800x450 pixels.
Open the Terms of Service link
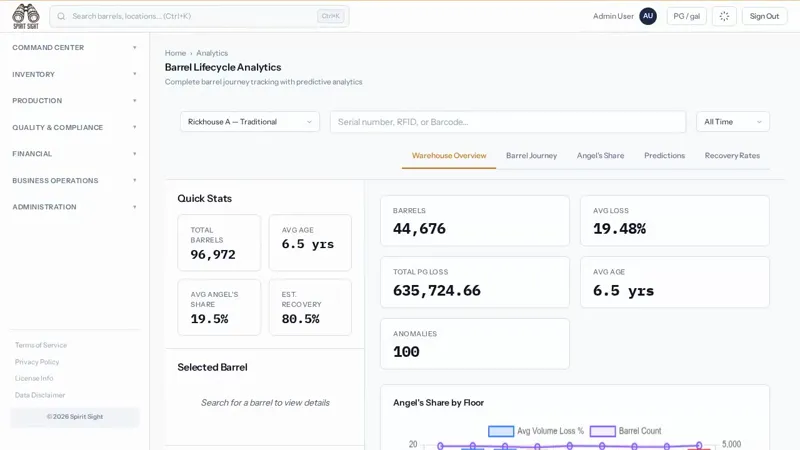click(x=41, y=345)
